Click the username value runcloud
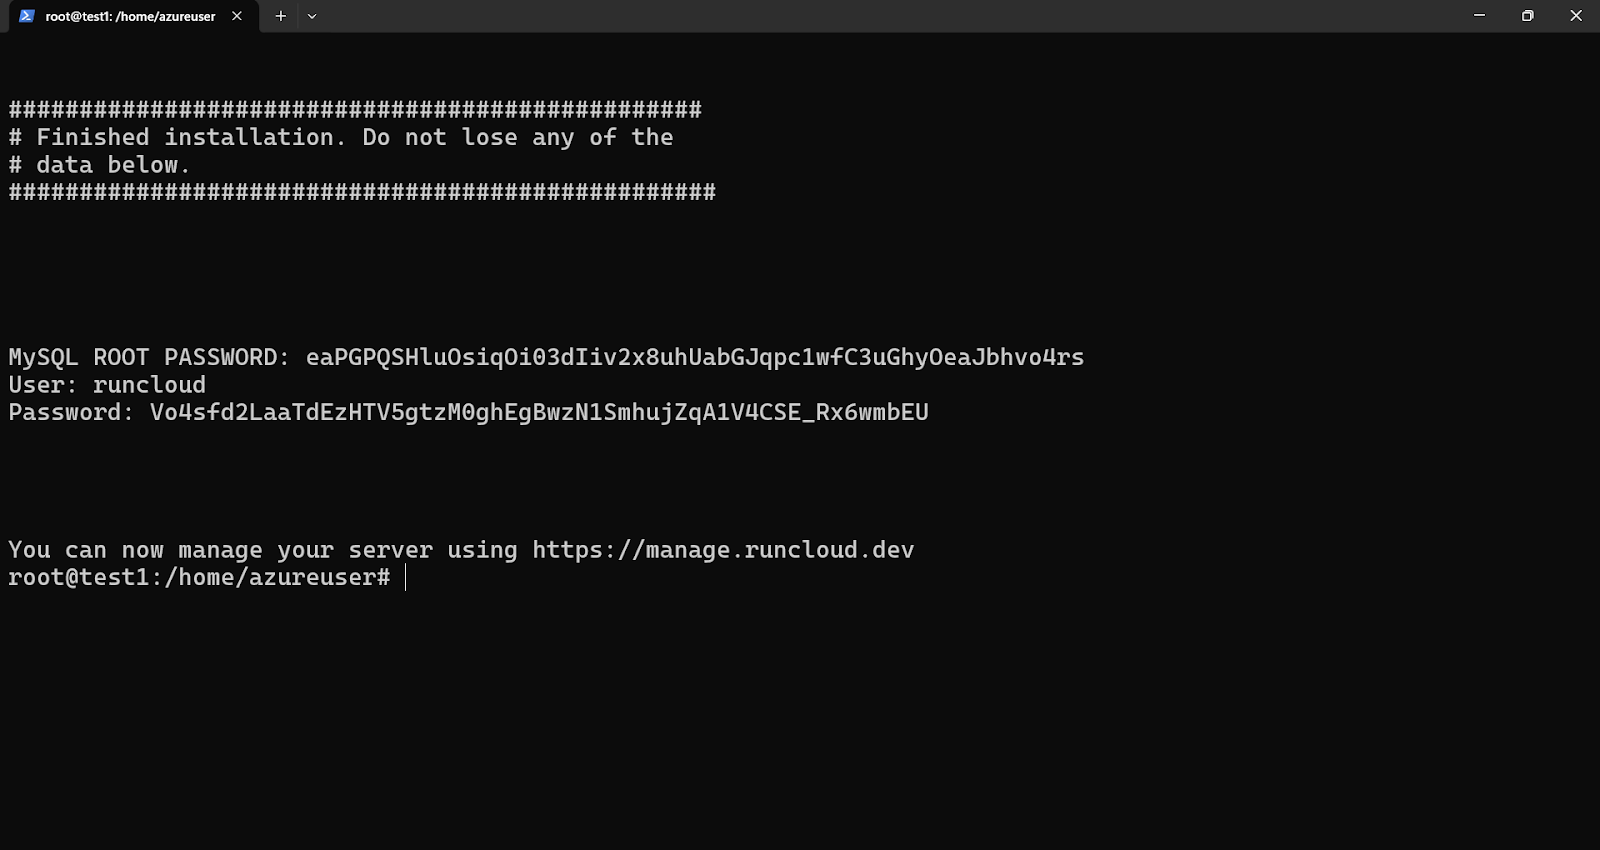This screenshot has height=850, width=1600. tap(149, 385)
